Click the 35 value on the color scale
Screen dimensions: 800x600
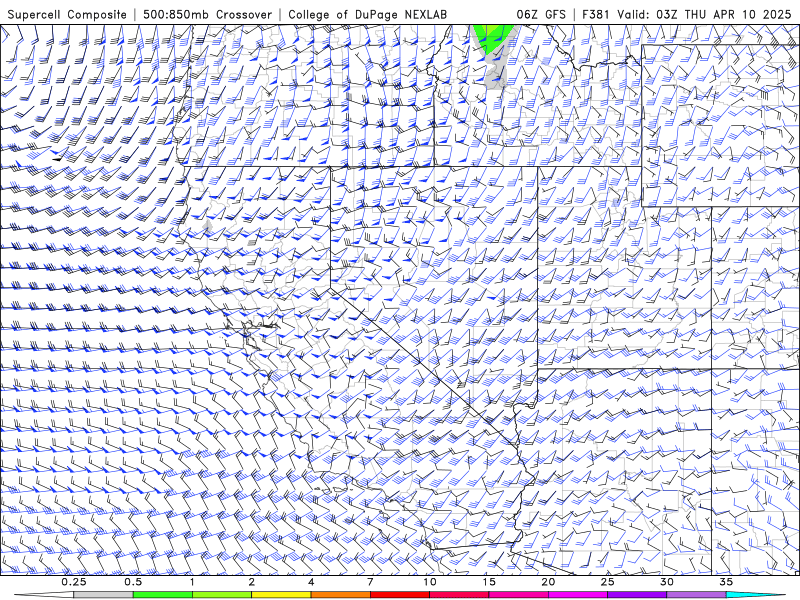tap(726, 582)
